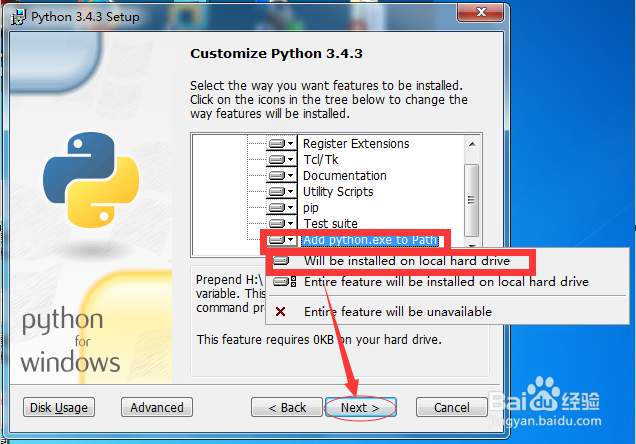Go back with the < Back button
Screen dimensions: 636x444
(x=287, y=407)
